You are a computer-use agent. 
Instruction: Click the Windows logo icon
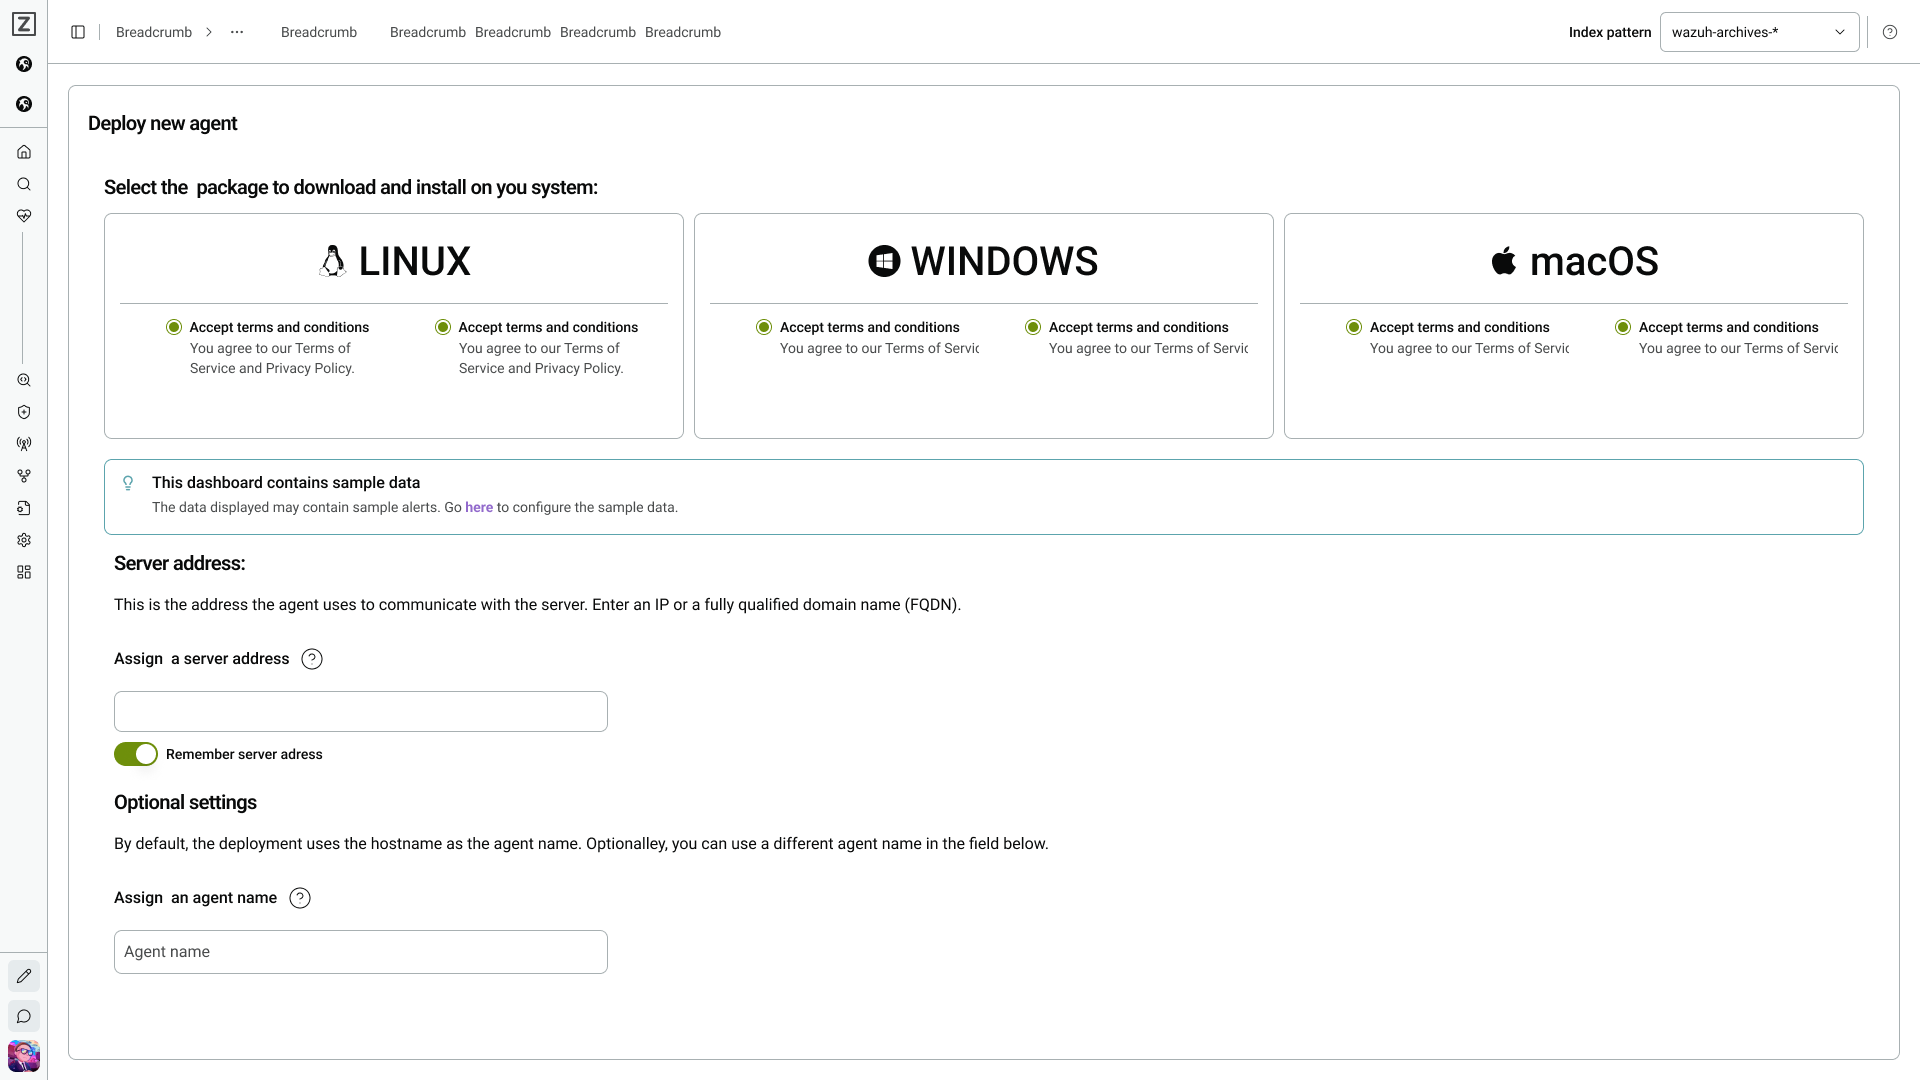[x=884, y=261]
